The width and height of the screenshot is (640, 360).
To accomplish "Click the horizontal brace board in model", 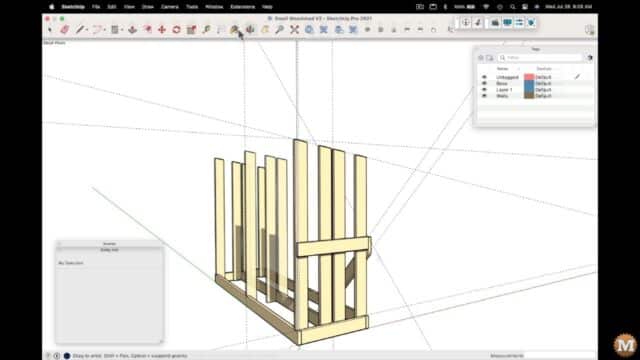I will (x=333, y=247).
